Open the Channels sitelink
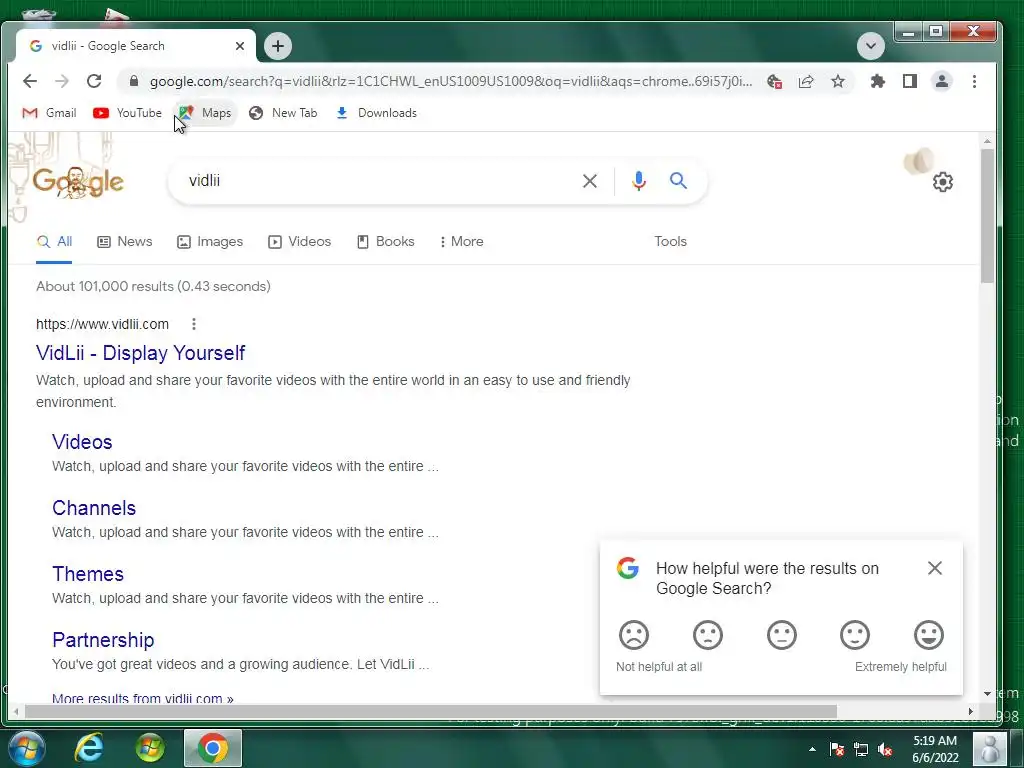 pos(94,508)
